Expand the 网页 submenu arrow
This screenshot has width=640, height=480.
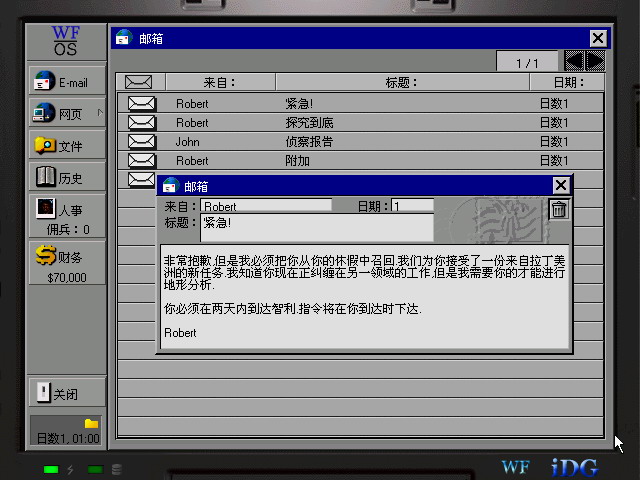[100, 113]
